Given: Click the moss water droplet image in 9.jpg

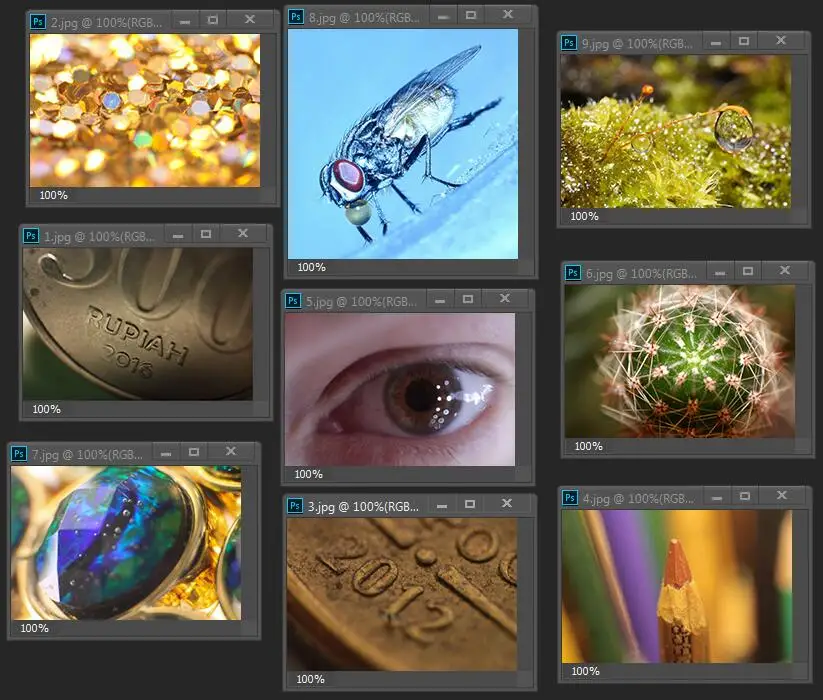Looking at the screenshot, I should point(676,132).
